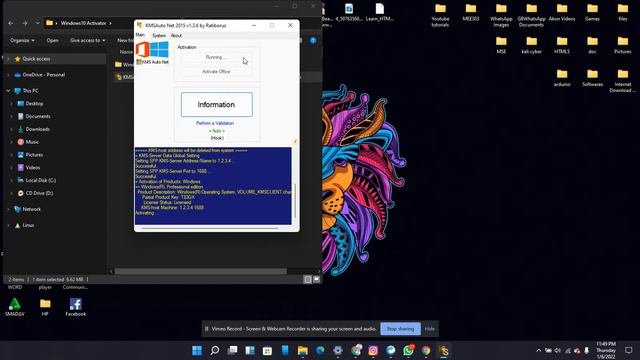
Task: Expand the Desktop tree node
Action: pyautogui.click(x=11, y=104)
